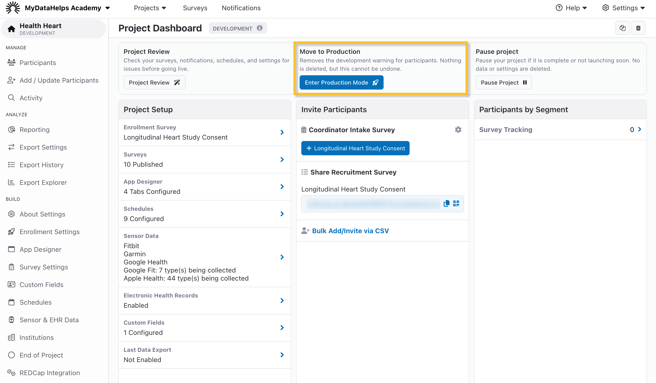Click the copy project icon button

point(623,28)
